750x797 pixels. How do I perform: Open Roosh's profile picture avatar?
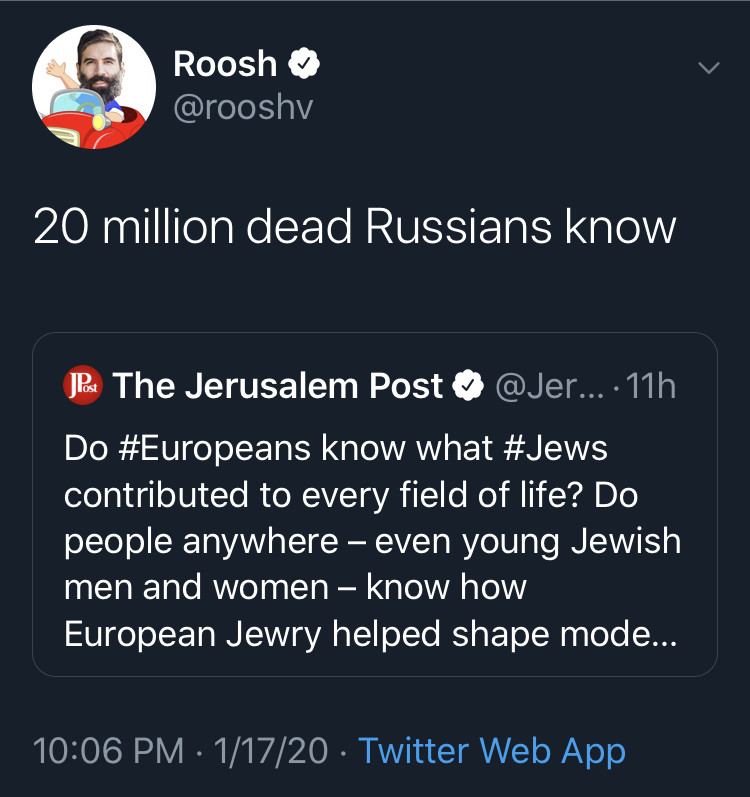click(94, 87)
